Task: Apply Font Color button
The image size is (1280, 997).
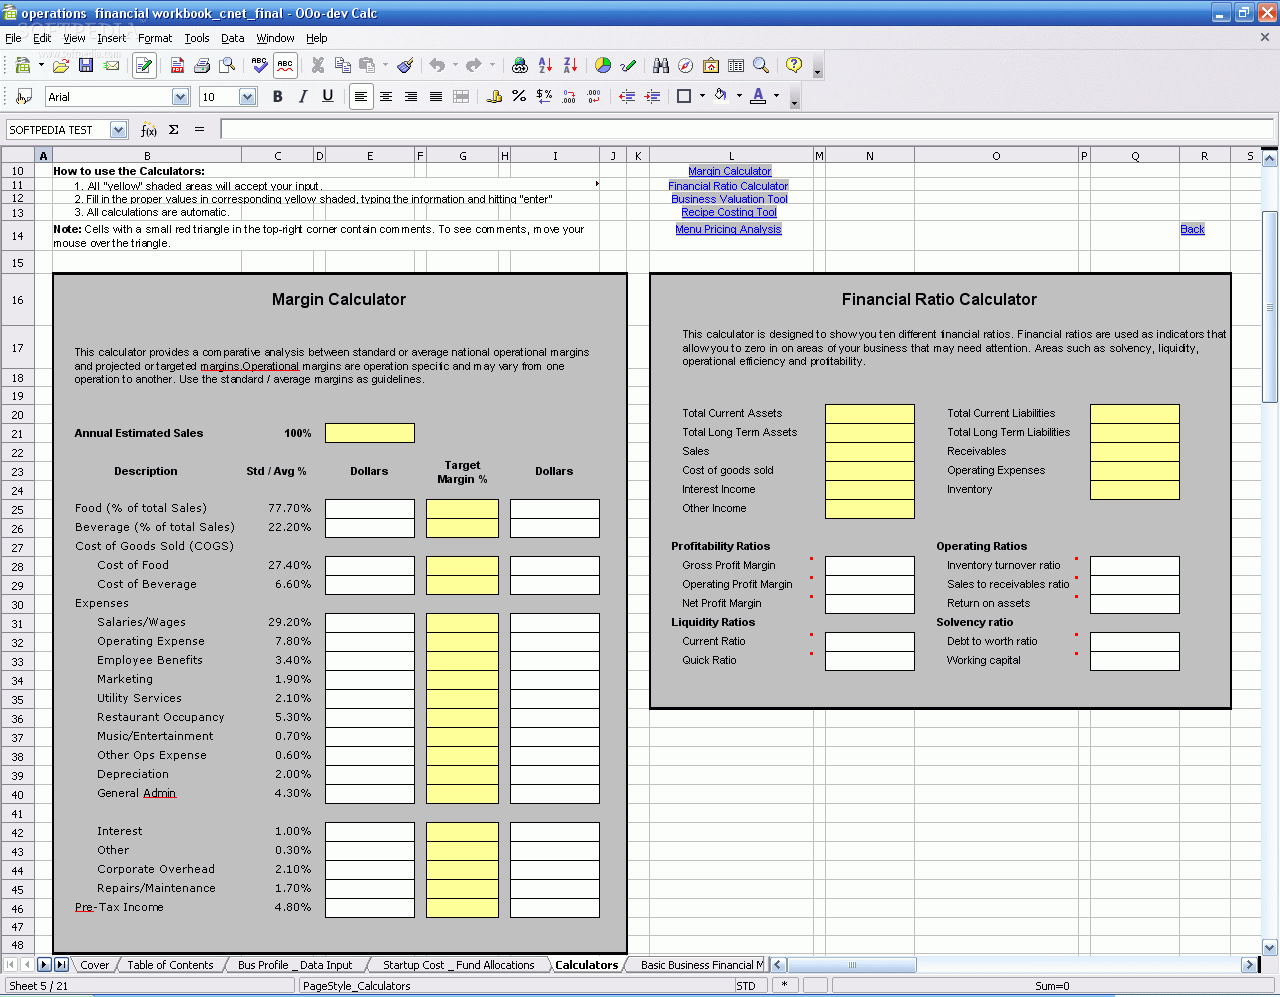Action: [758, 96]
